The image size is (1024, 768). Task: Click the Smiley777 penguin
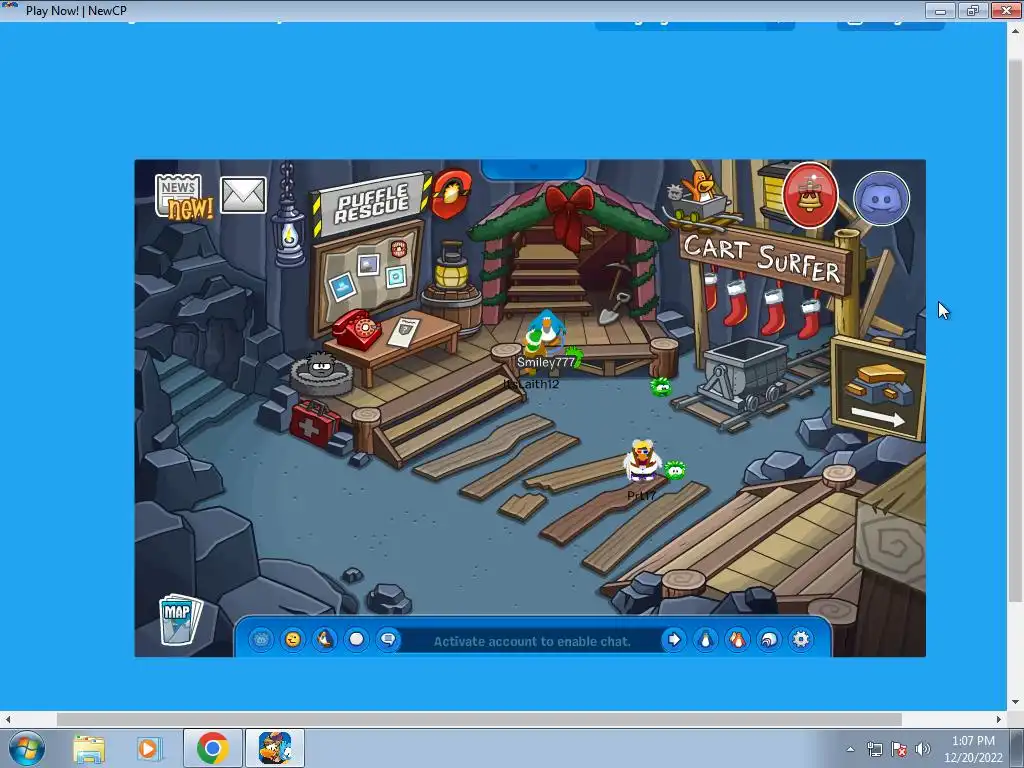tap(546, 332)
